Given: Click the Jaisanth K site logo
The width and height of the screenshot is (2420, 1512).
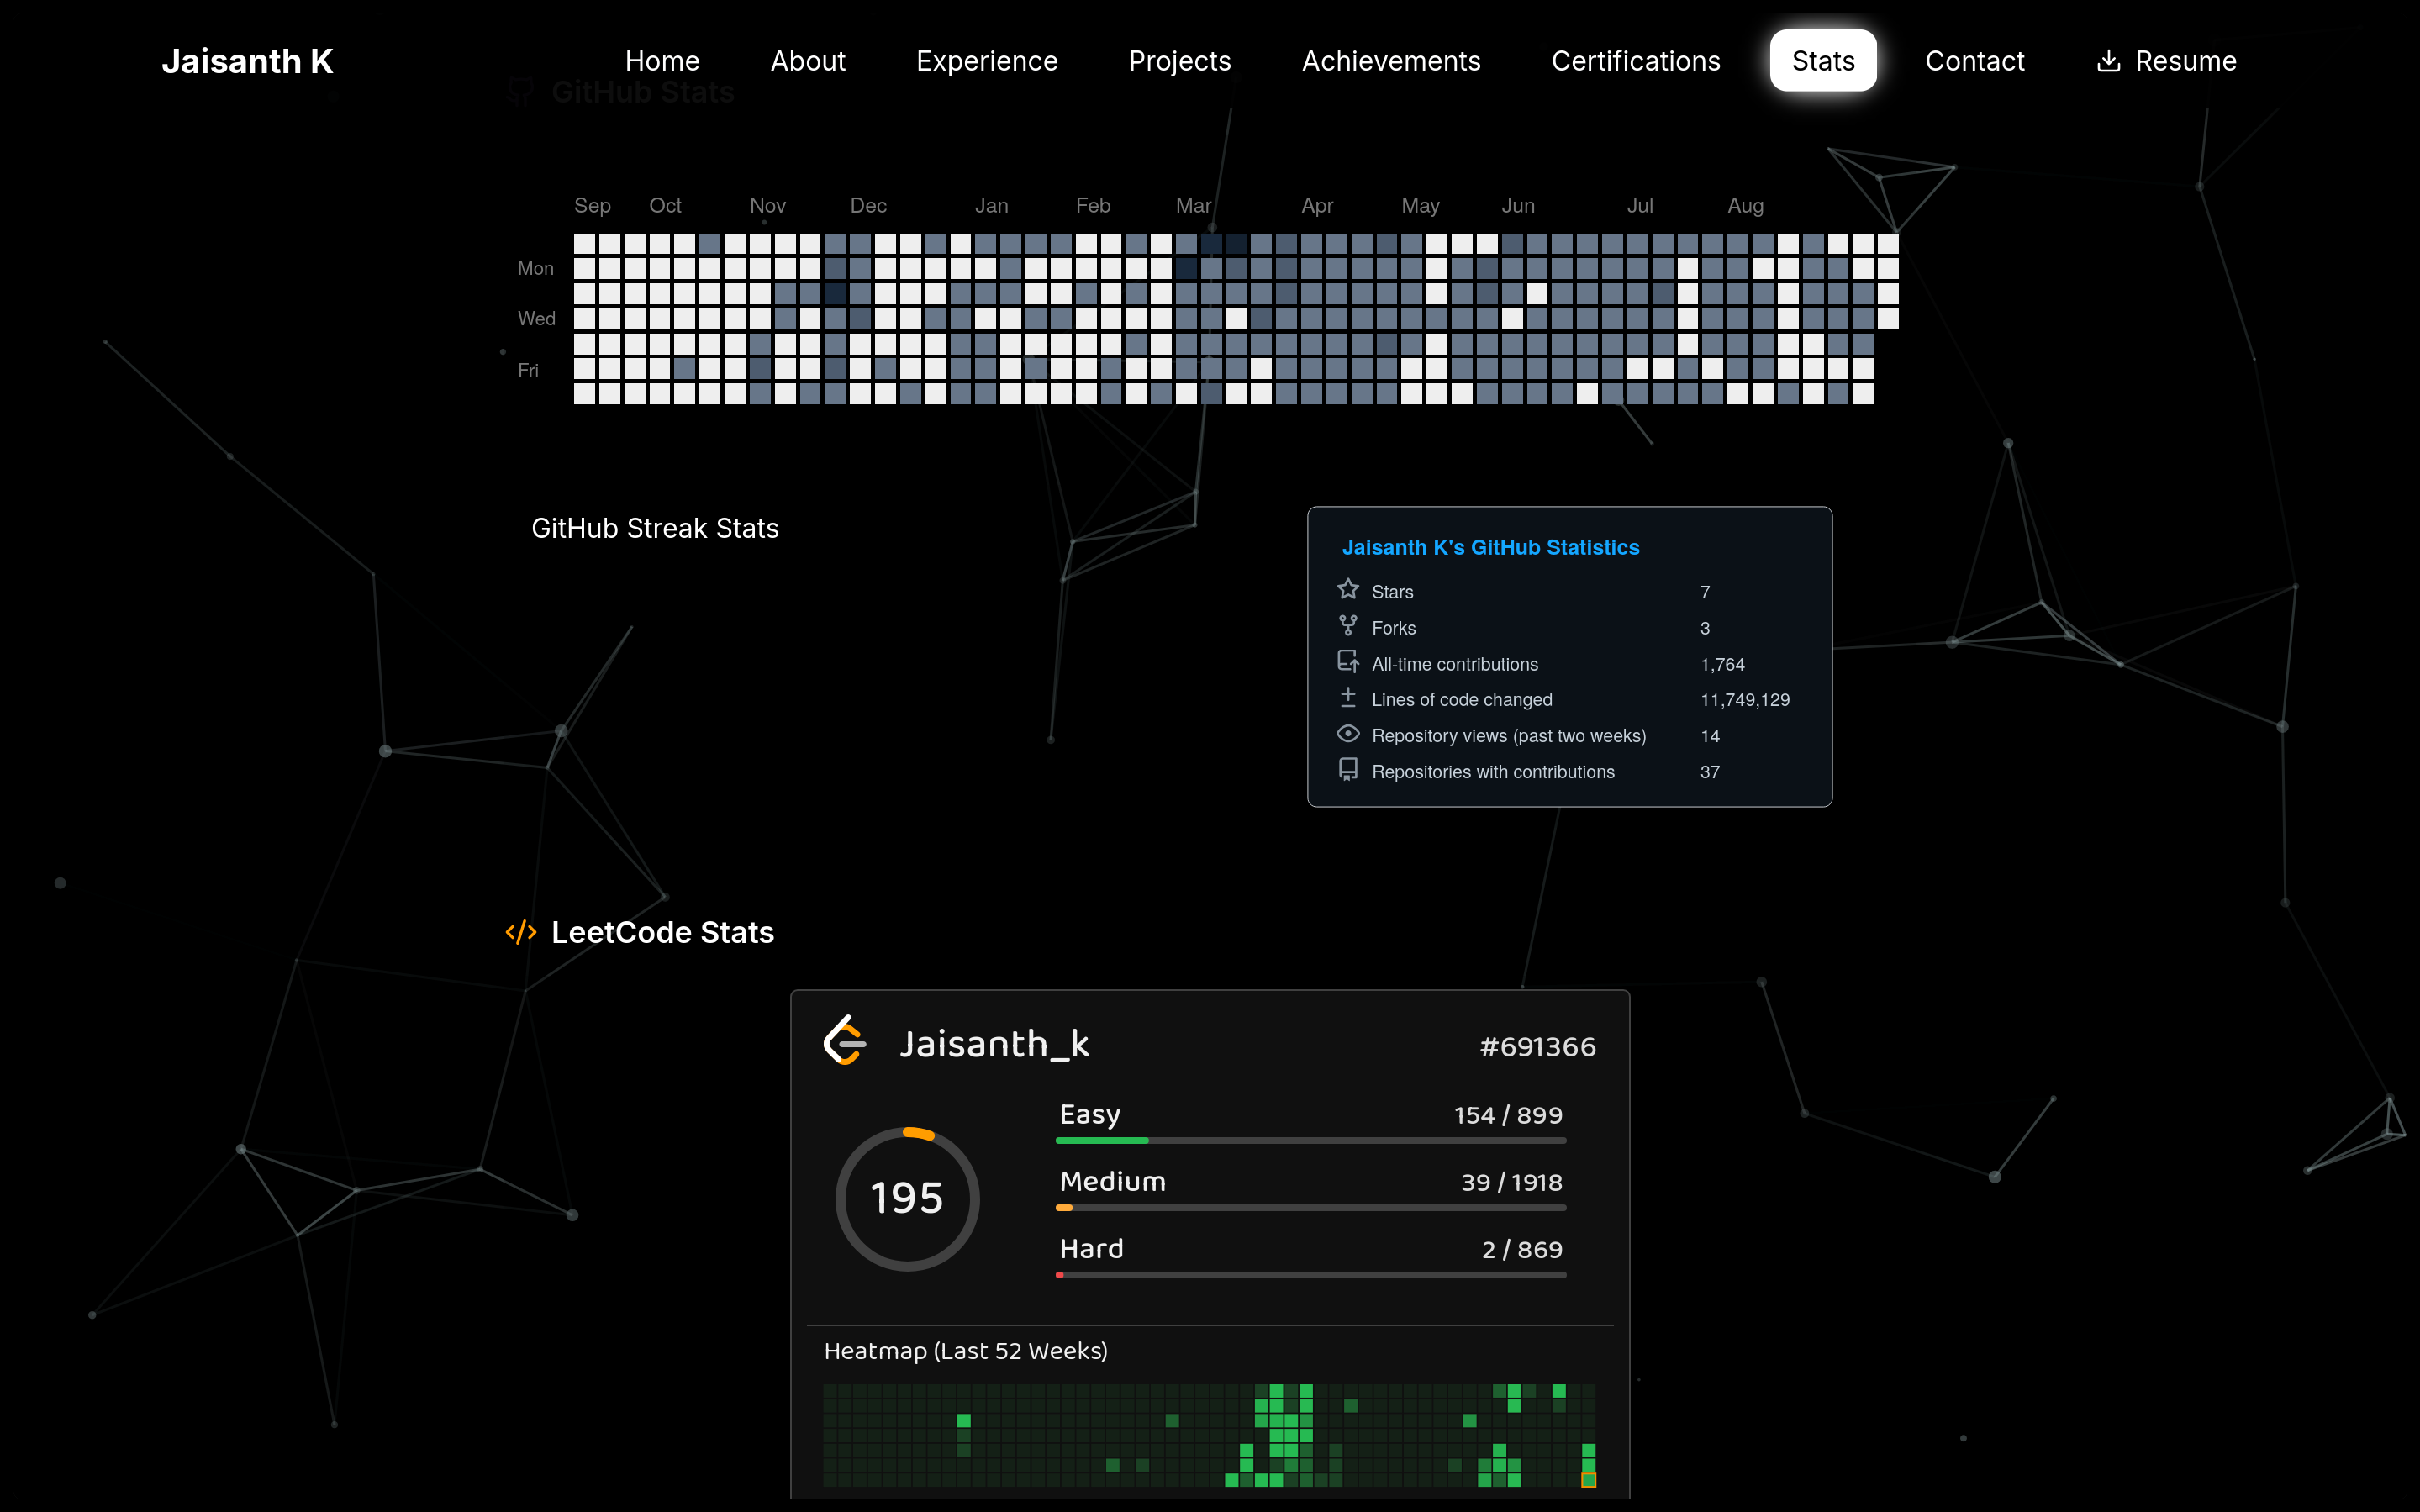Looking at the screenshot, I should [248, 61].
